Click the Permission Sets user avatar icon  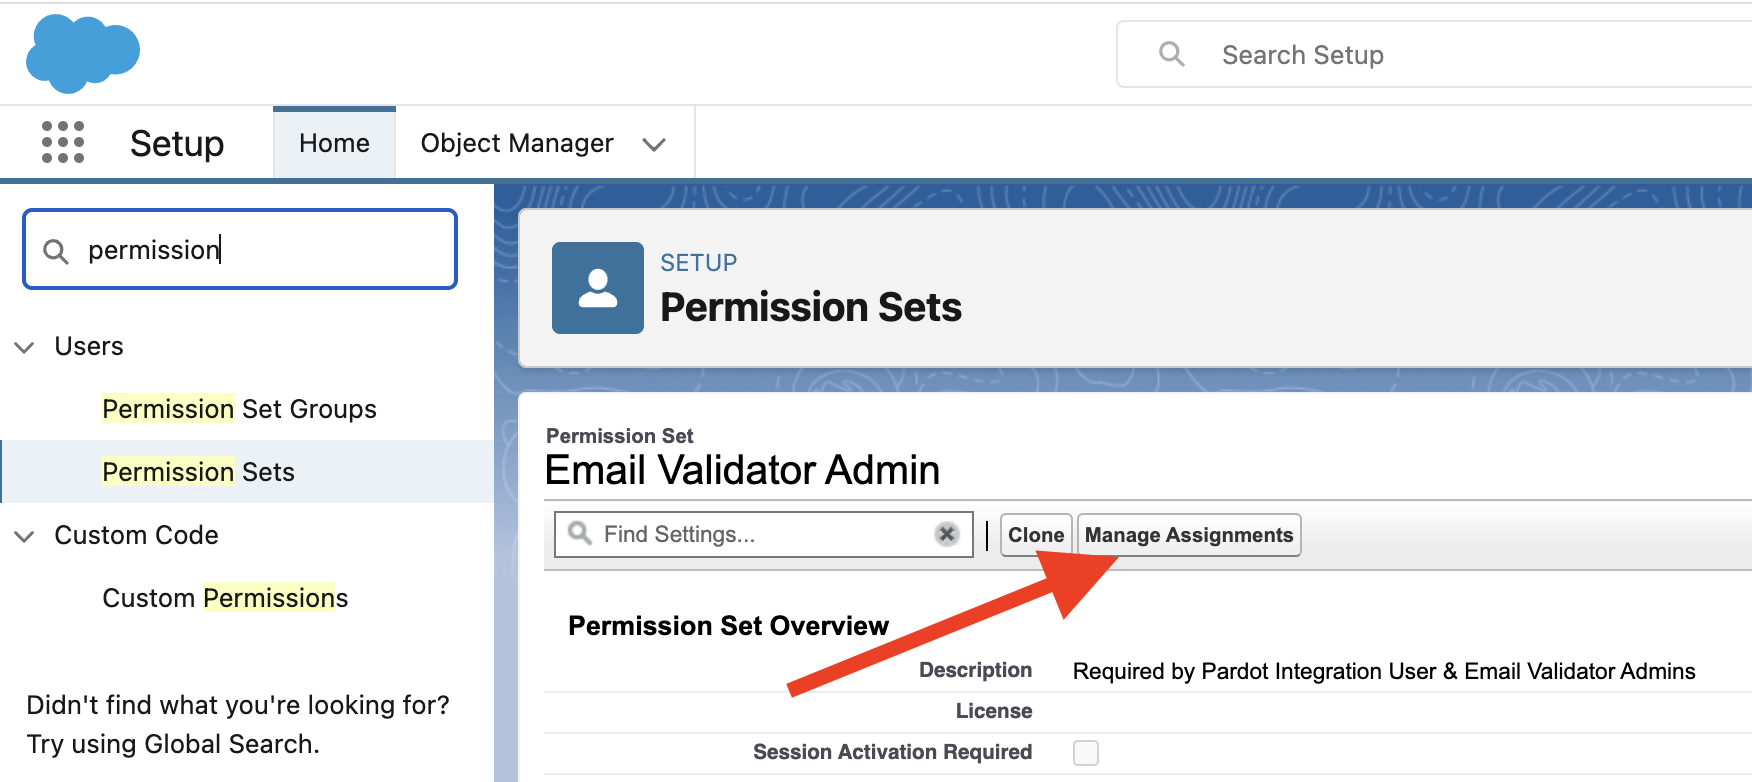pyautogui.click(x=597, y=287)
